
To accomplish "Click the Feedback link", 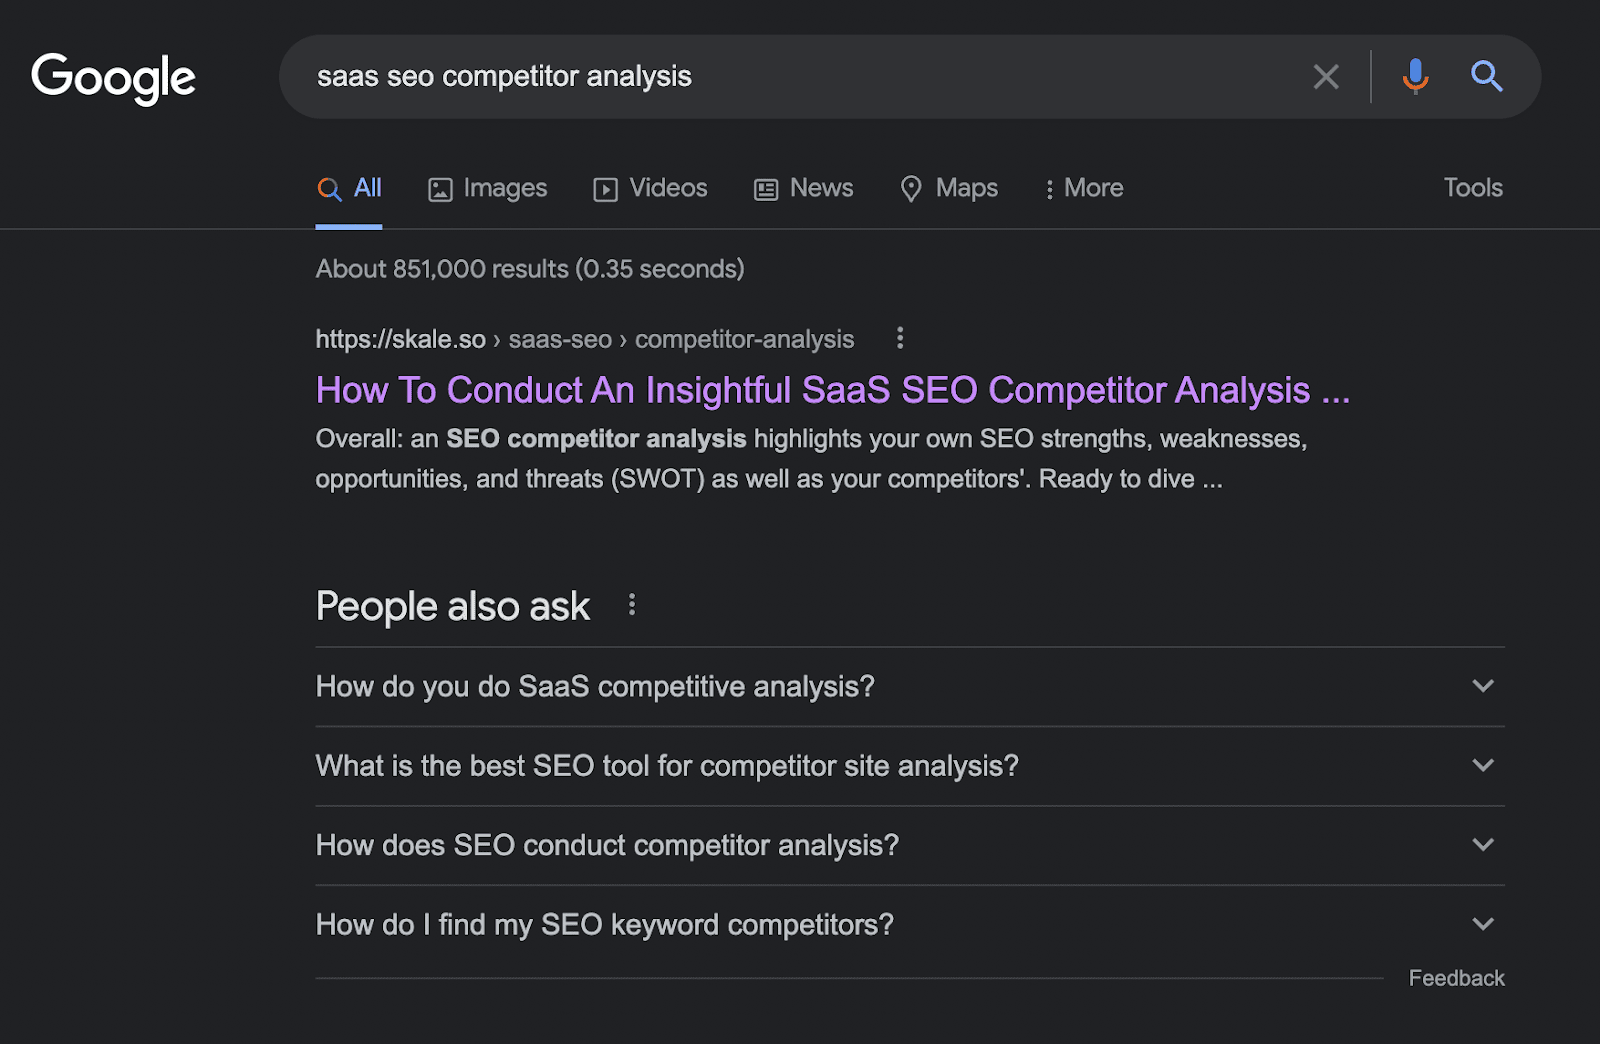I will pyautogui.click(x=1456, y=978).
